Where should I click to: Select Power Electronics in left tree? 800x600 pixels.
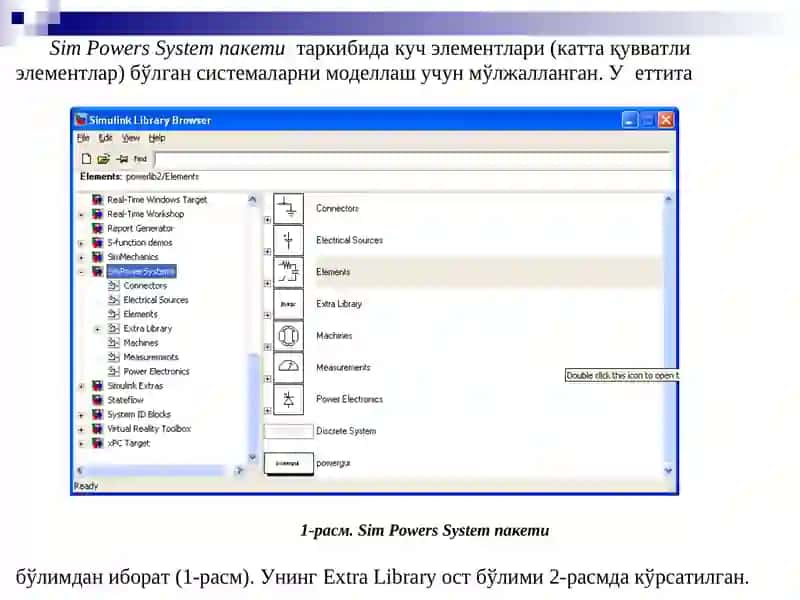click(x=156, y=371)
